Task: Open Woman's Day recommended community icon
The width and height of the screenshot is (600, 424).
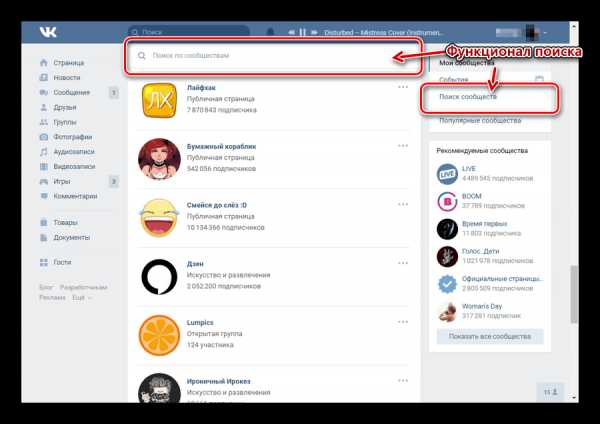Action: (x=447, y=311)
